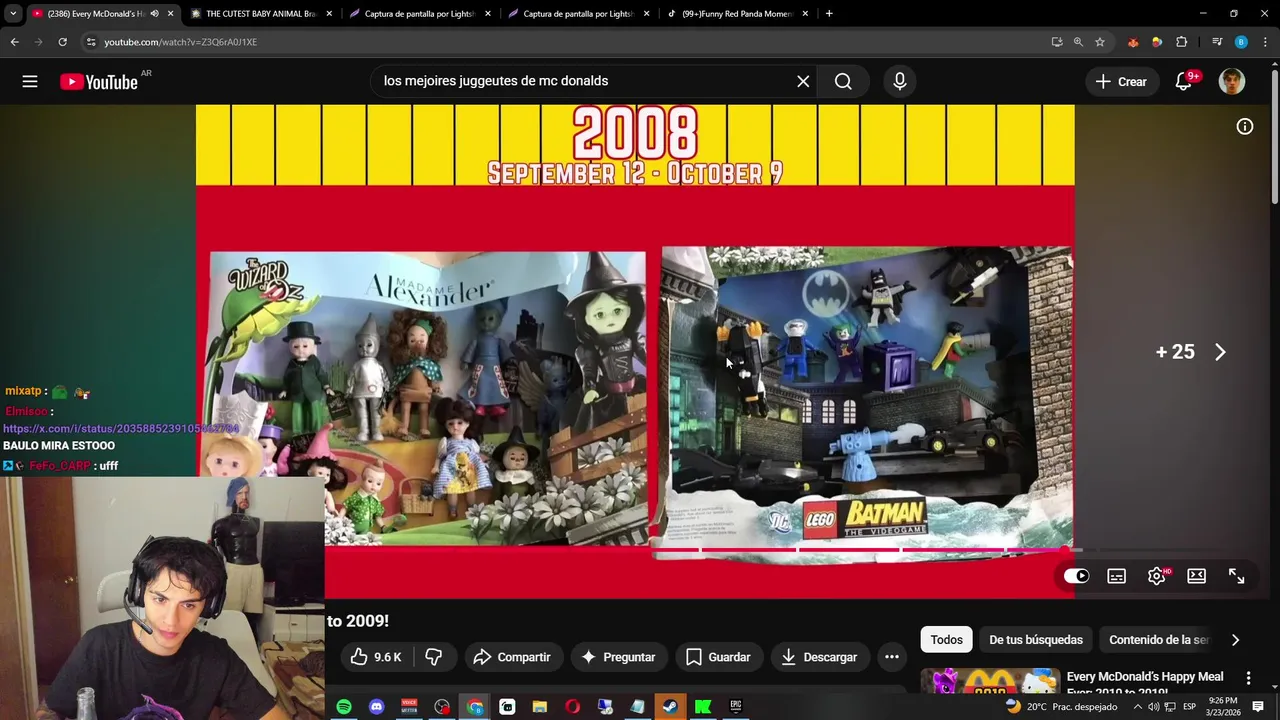This screenshot has width=1280, height=720.
Task: Like the video with 9.6 K likes
Action: coord(375,657)
